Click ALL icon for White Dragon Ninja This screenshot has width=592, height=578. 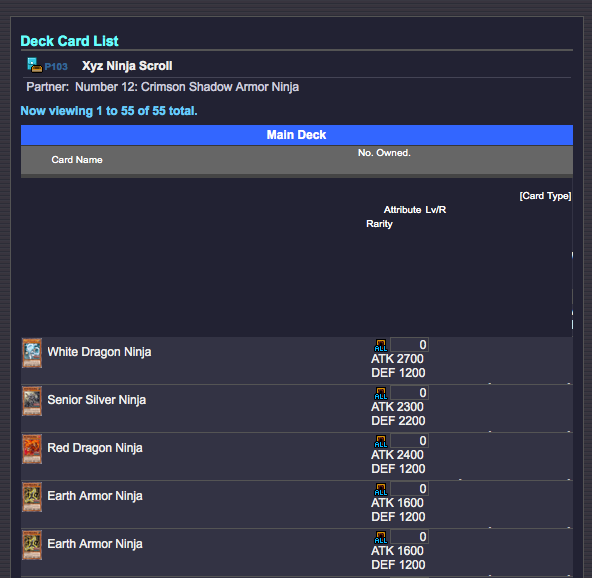[381, 345]
